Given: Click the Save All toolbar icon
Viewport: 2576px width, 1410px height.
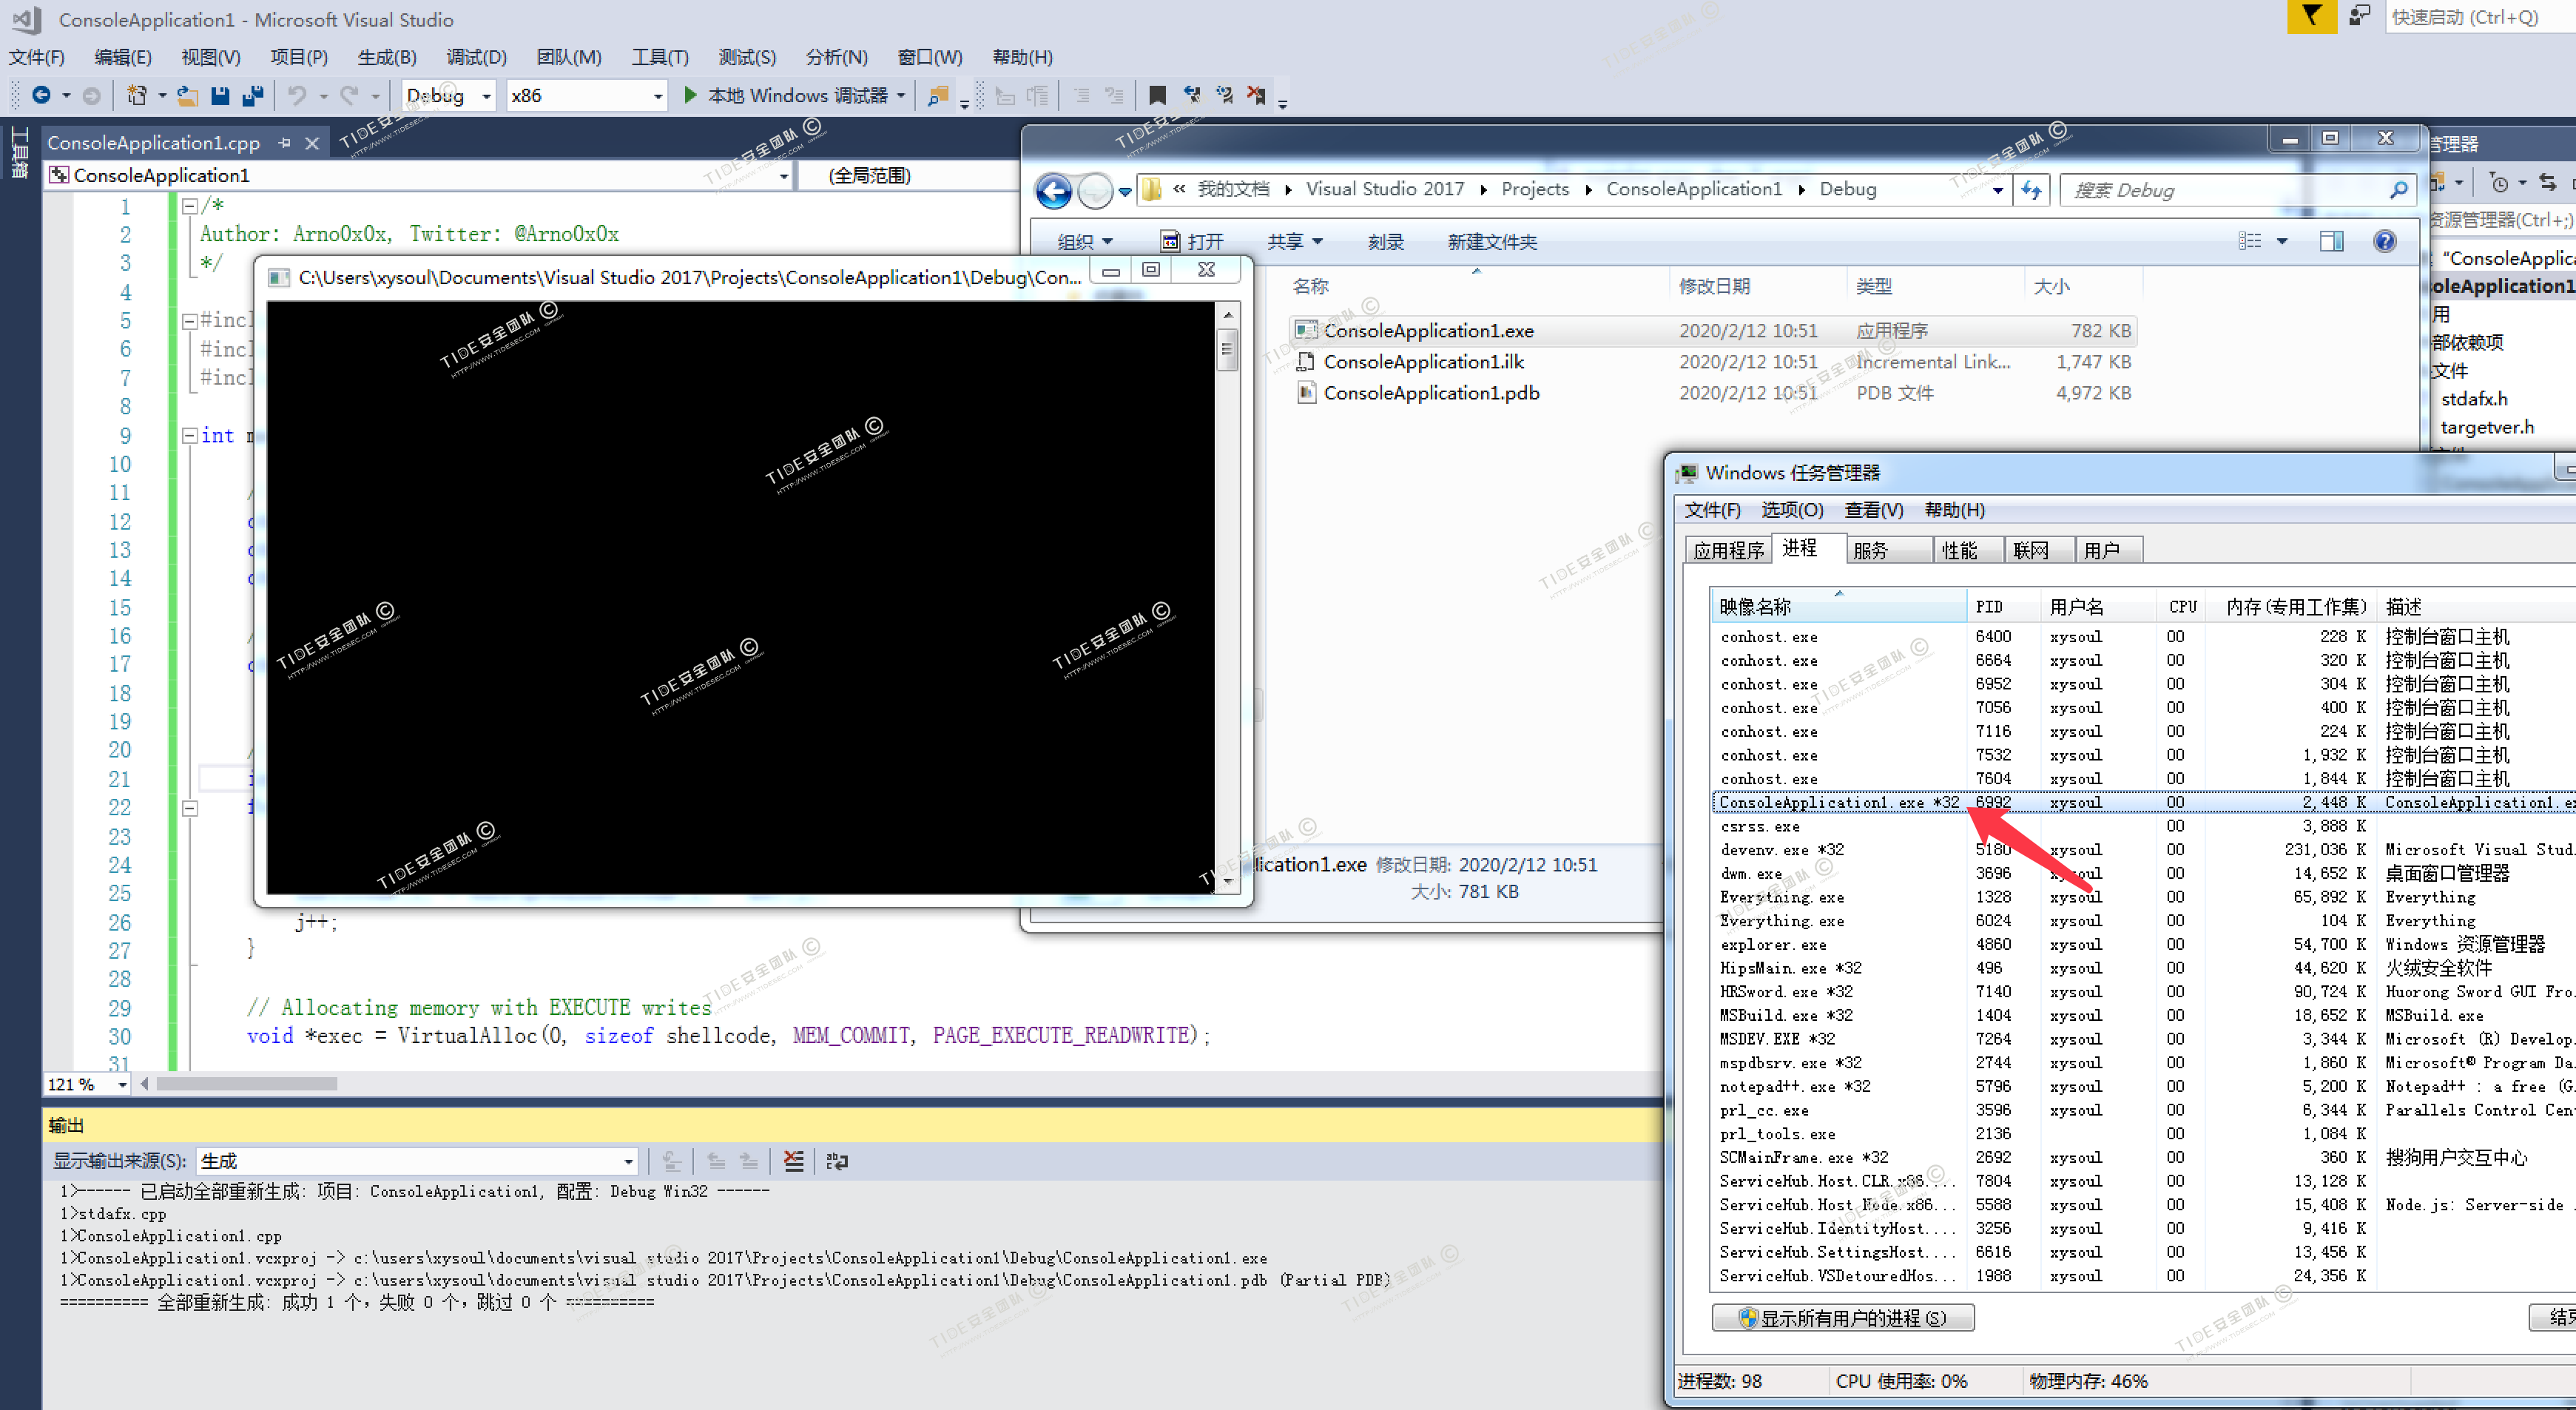Looking at the screenshot, I should [253, 96].
